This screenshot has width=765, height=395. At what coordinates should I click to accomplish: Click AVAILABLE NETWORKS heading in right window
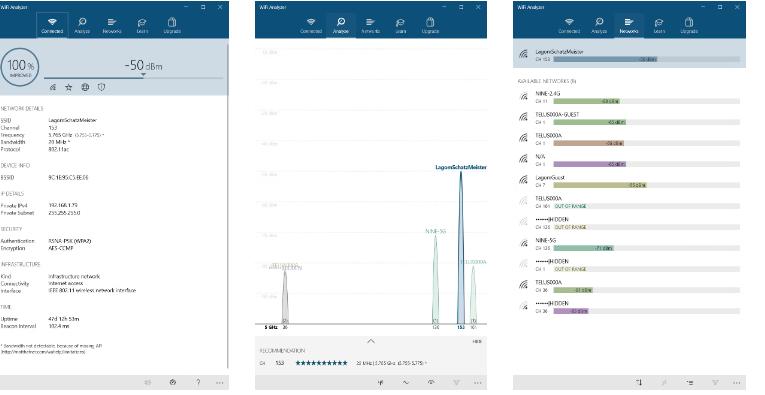[x=547, y=81]
